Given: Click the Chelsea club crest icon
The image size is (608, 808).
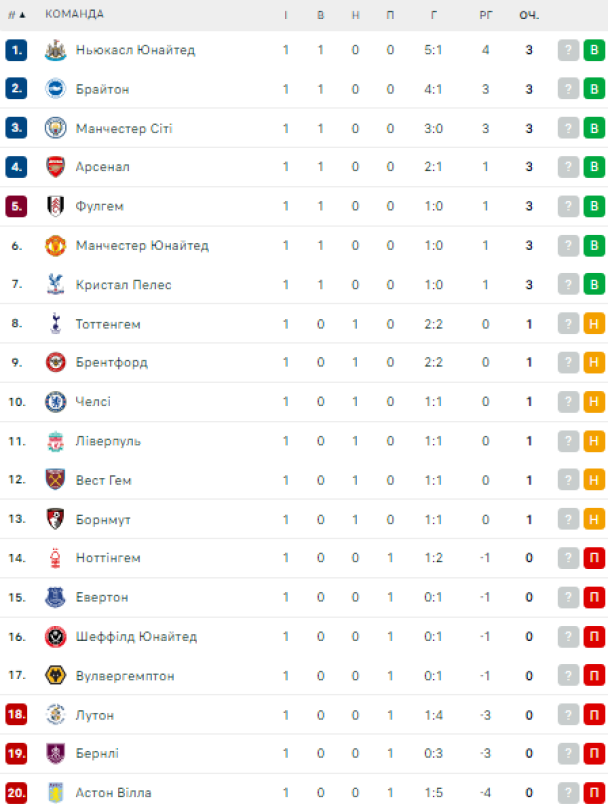Looking at the screenshot, I should coord(55,401).
